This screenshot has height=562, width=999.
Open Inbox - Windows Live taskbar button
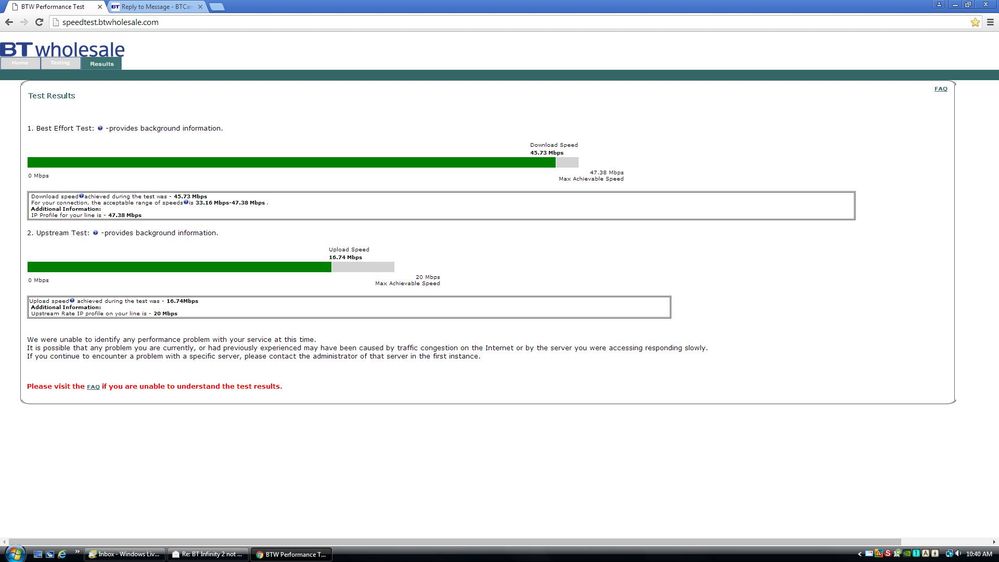(x=126, y=554)
